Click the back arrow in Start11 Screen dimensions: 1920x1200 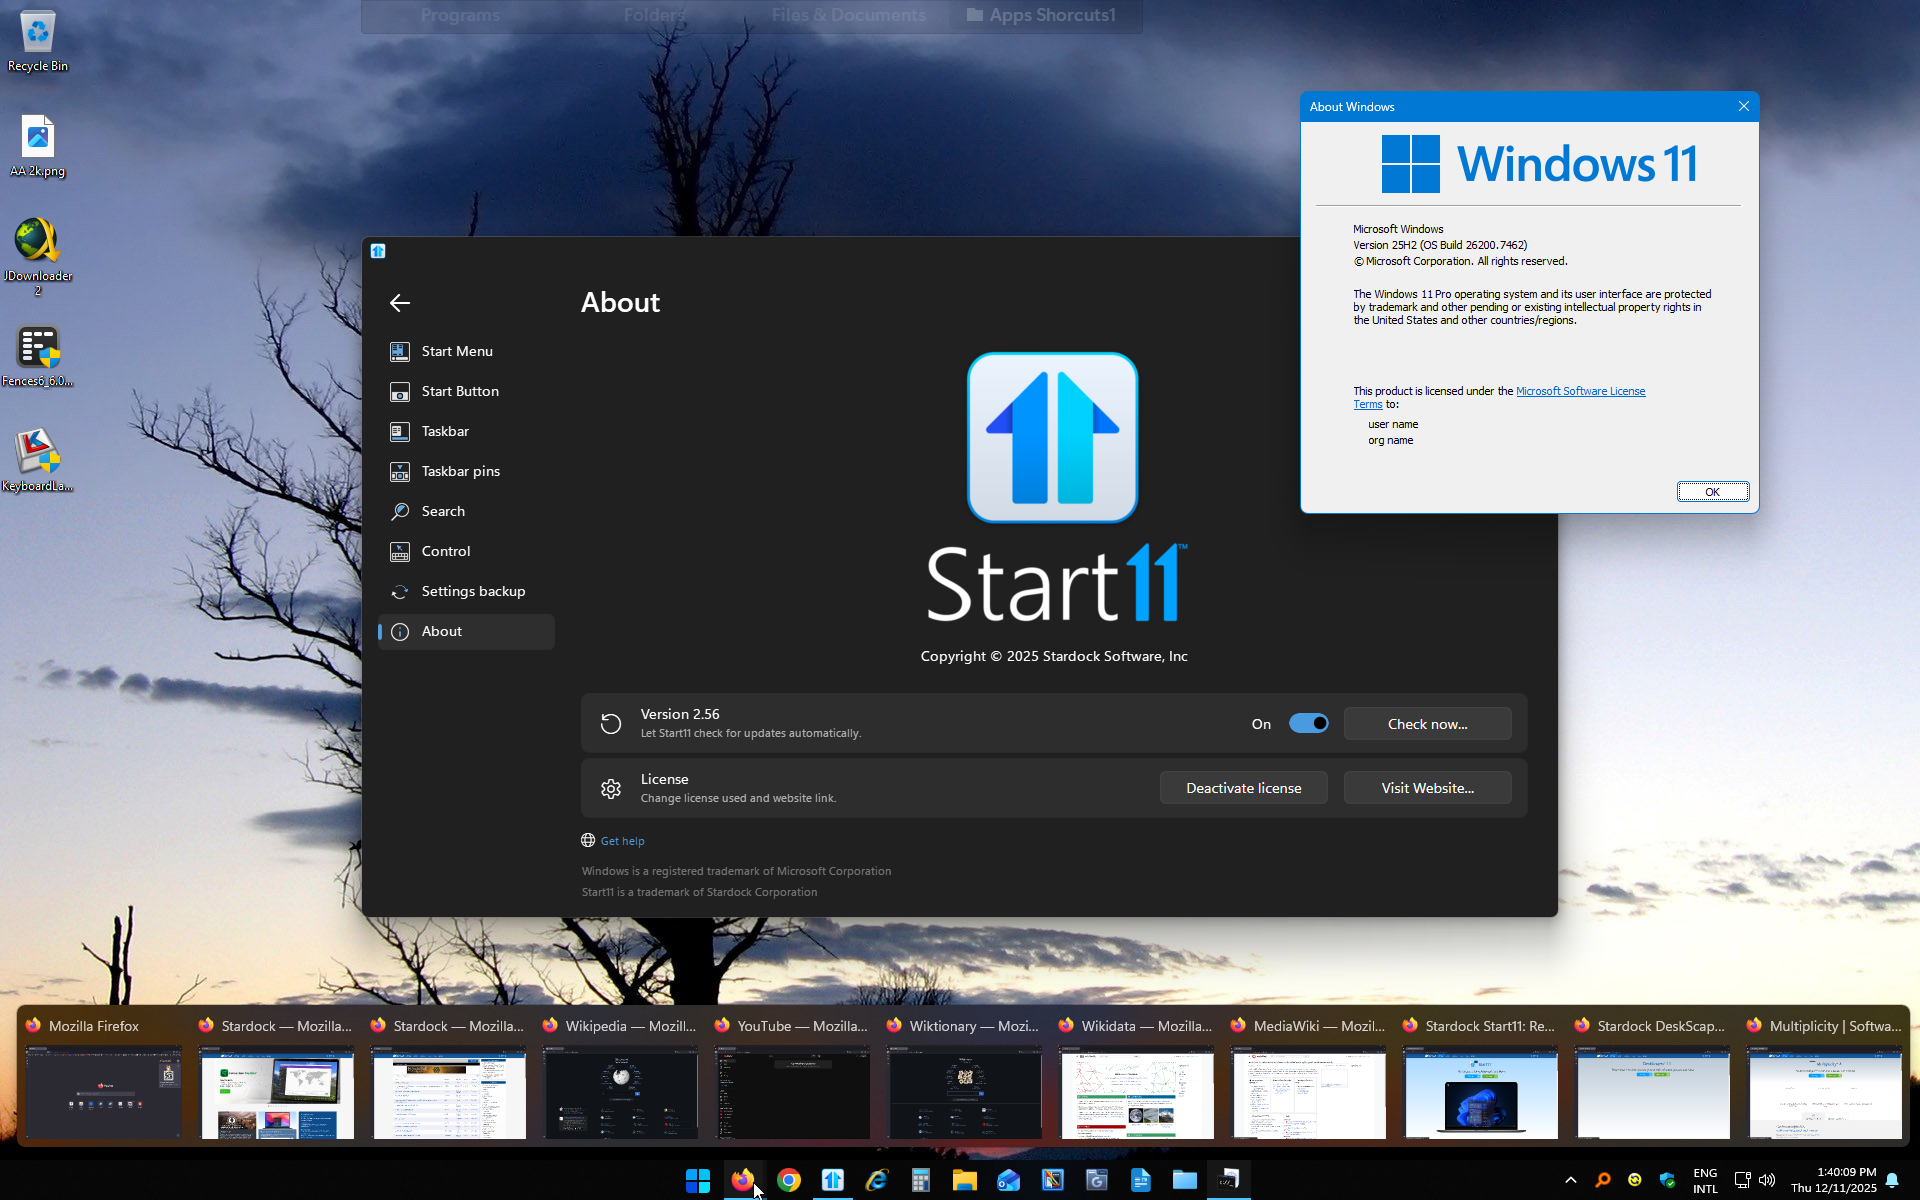pyautogui.click(x=400, y=303)
